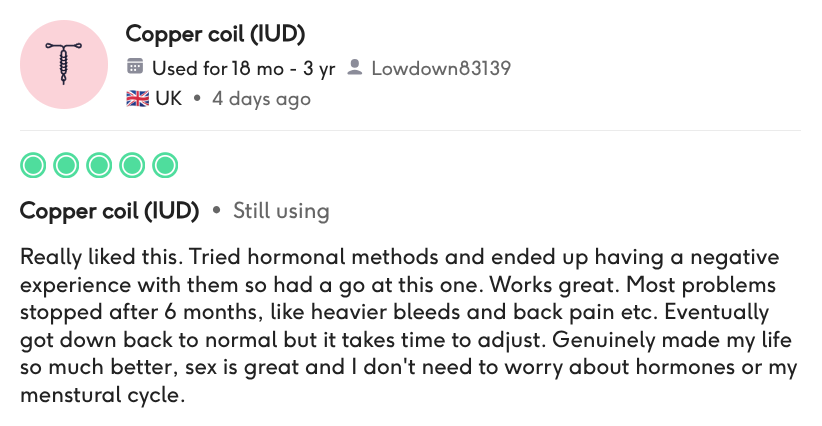
Task: Click the pink copper coil IUD avatar icon
Action: 64,64
